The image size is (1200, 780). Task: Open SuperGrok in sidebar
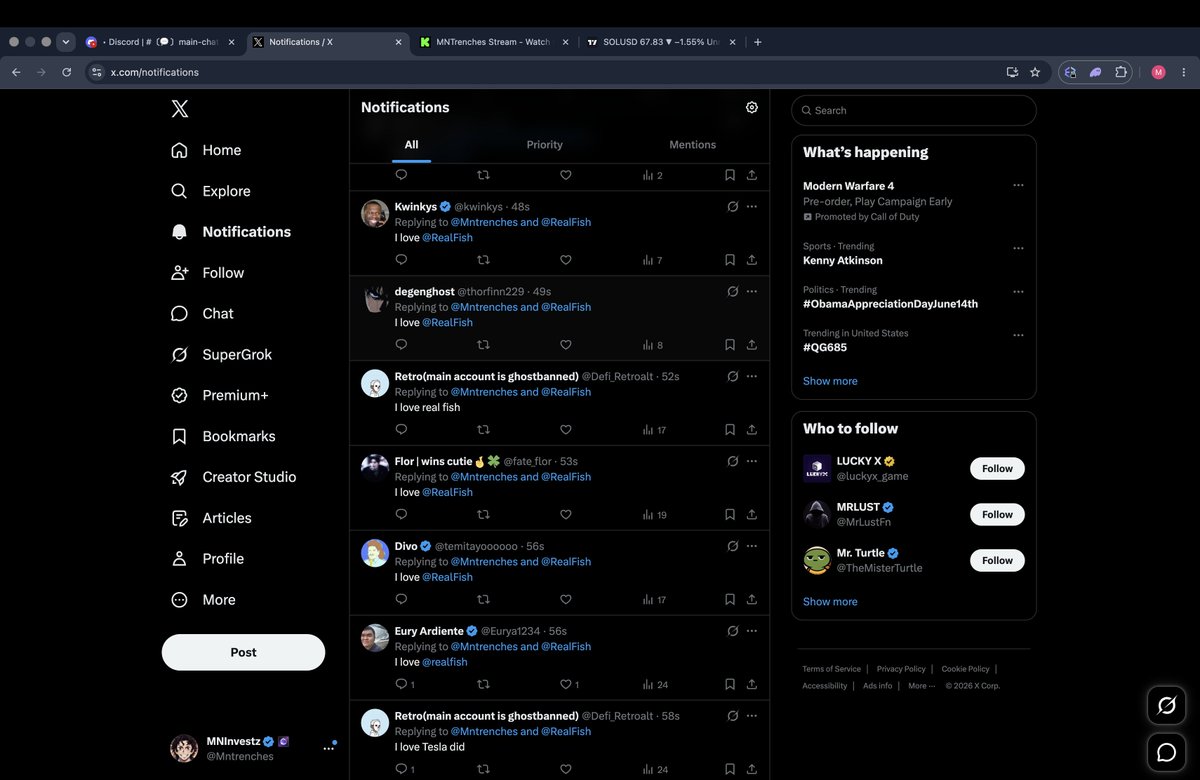pyautogui.click(x=222, y=354)
